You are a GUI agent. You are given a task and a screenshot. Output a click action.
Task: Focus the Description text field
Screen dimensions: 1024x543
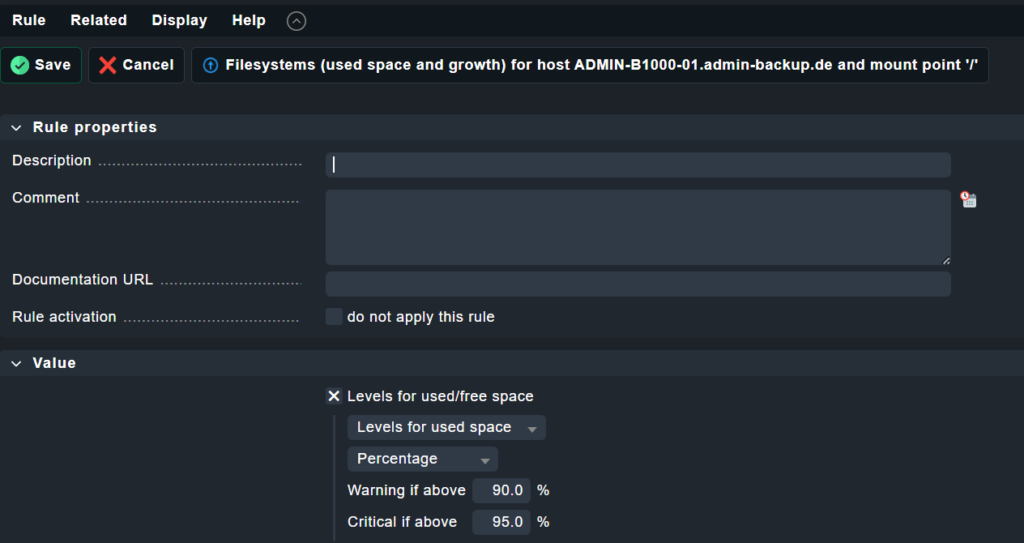638,165
